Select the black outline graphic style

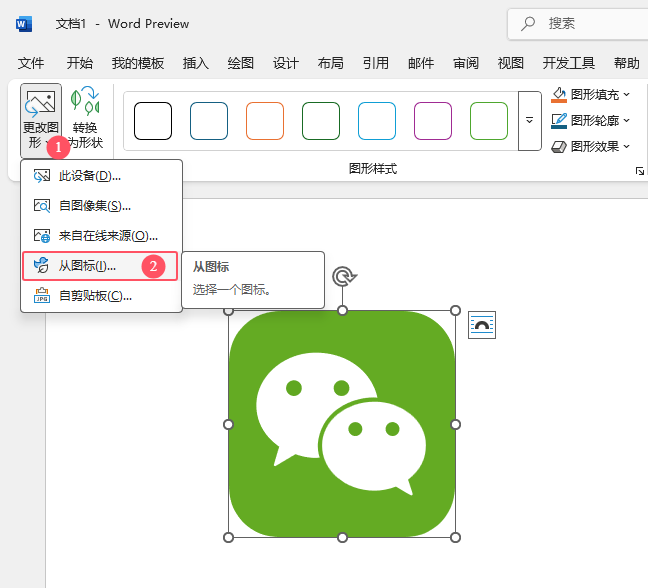(153, 121)
